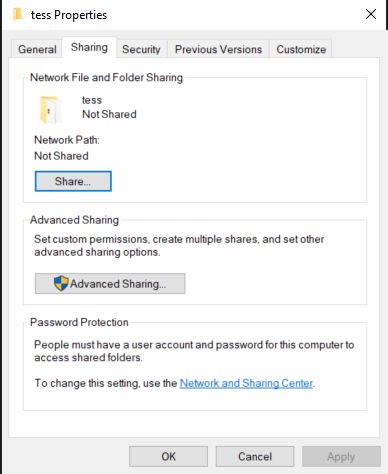Viewport: 388px width, 474px height.
Task: Cancel the properties dialog
Action: [x=255, y=456]
